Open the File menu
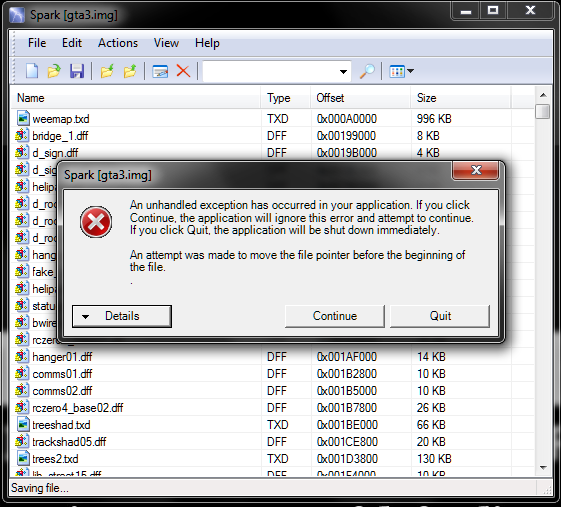This screenshot has width=561, height=507. click(37, 43)
